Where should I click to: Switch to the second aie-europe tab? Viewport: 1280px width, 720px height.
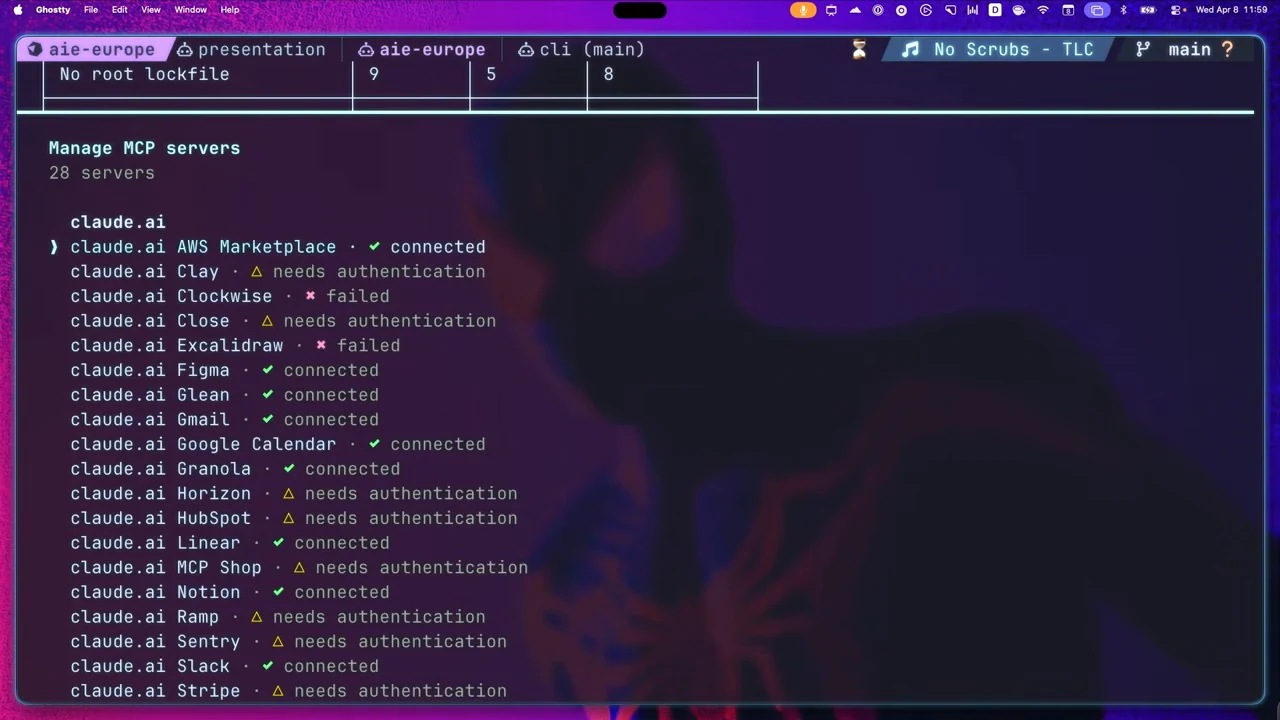tap(421, 49)
